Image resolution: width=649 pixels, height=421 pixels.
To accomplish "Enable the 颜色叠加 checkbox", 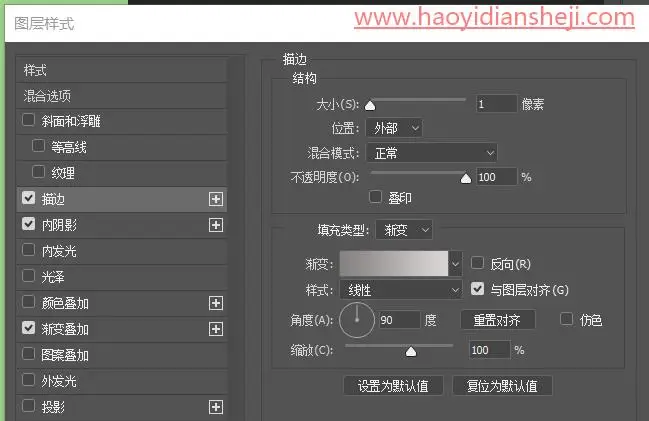I will coord(28,302).
